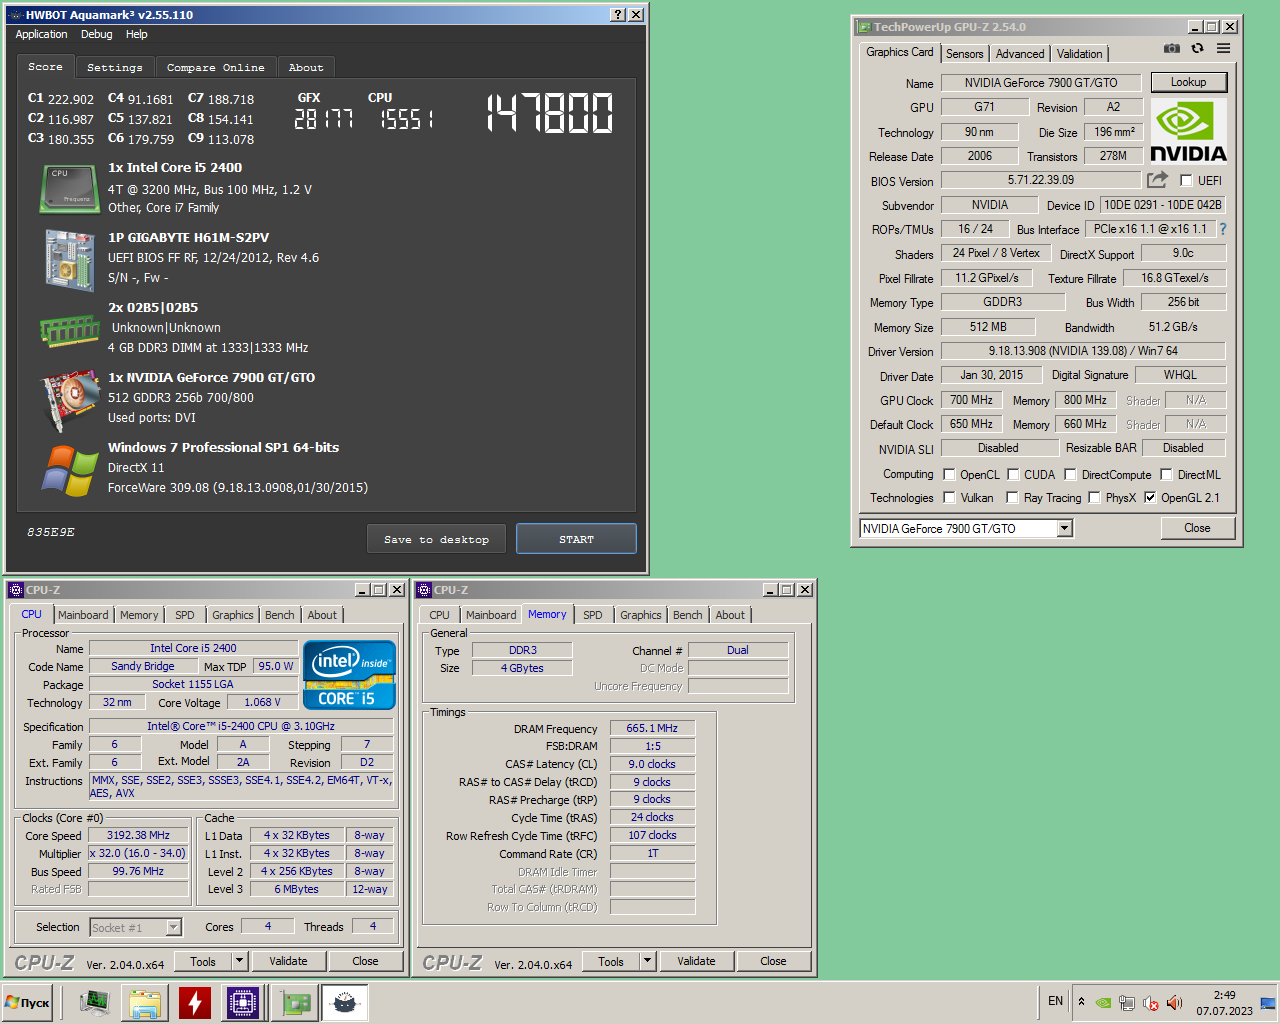Click the START button in Aquamark
The width and height of the screenshot is (1280, 1024).
(576, 539)
